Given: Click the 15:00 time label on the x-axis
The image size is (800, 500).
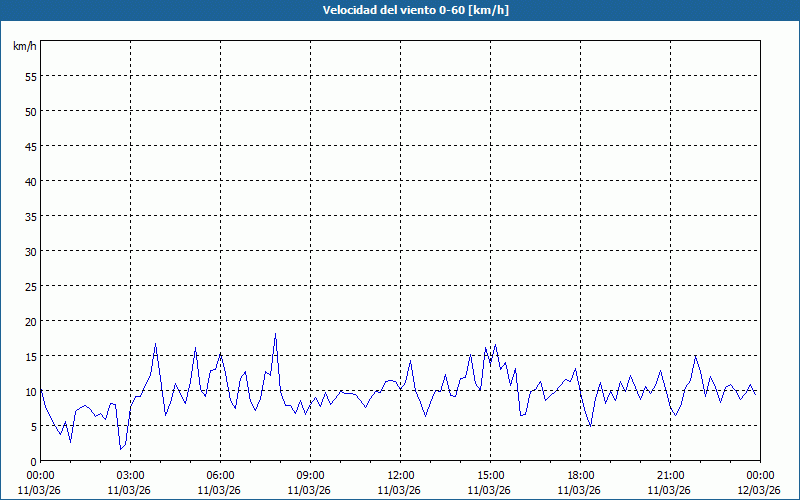Looking at the screenshot, I should pyautogui.click(x=490, y=475).
